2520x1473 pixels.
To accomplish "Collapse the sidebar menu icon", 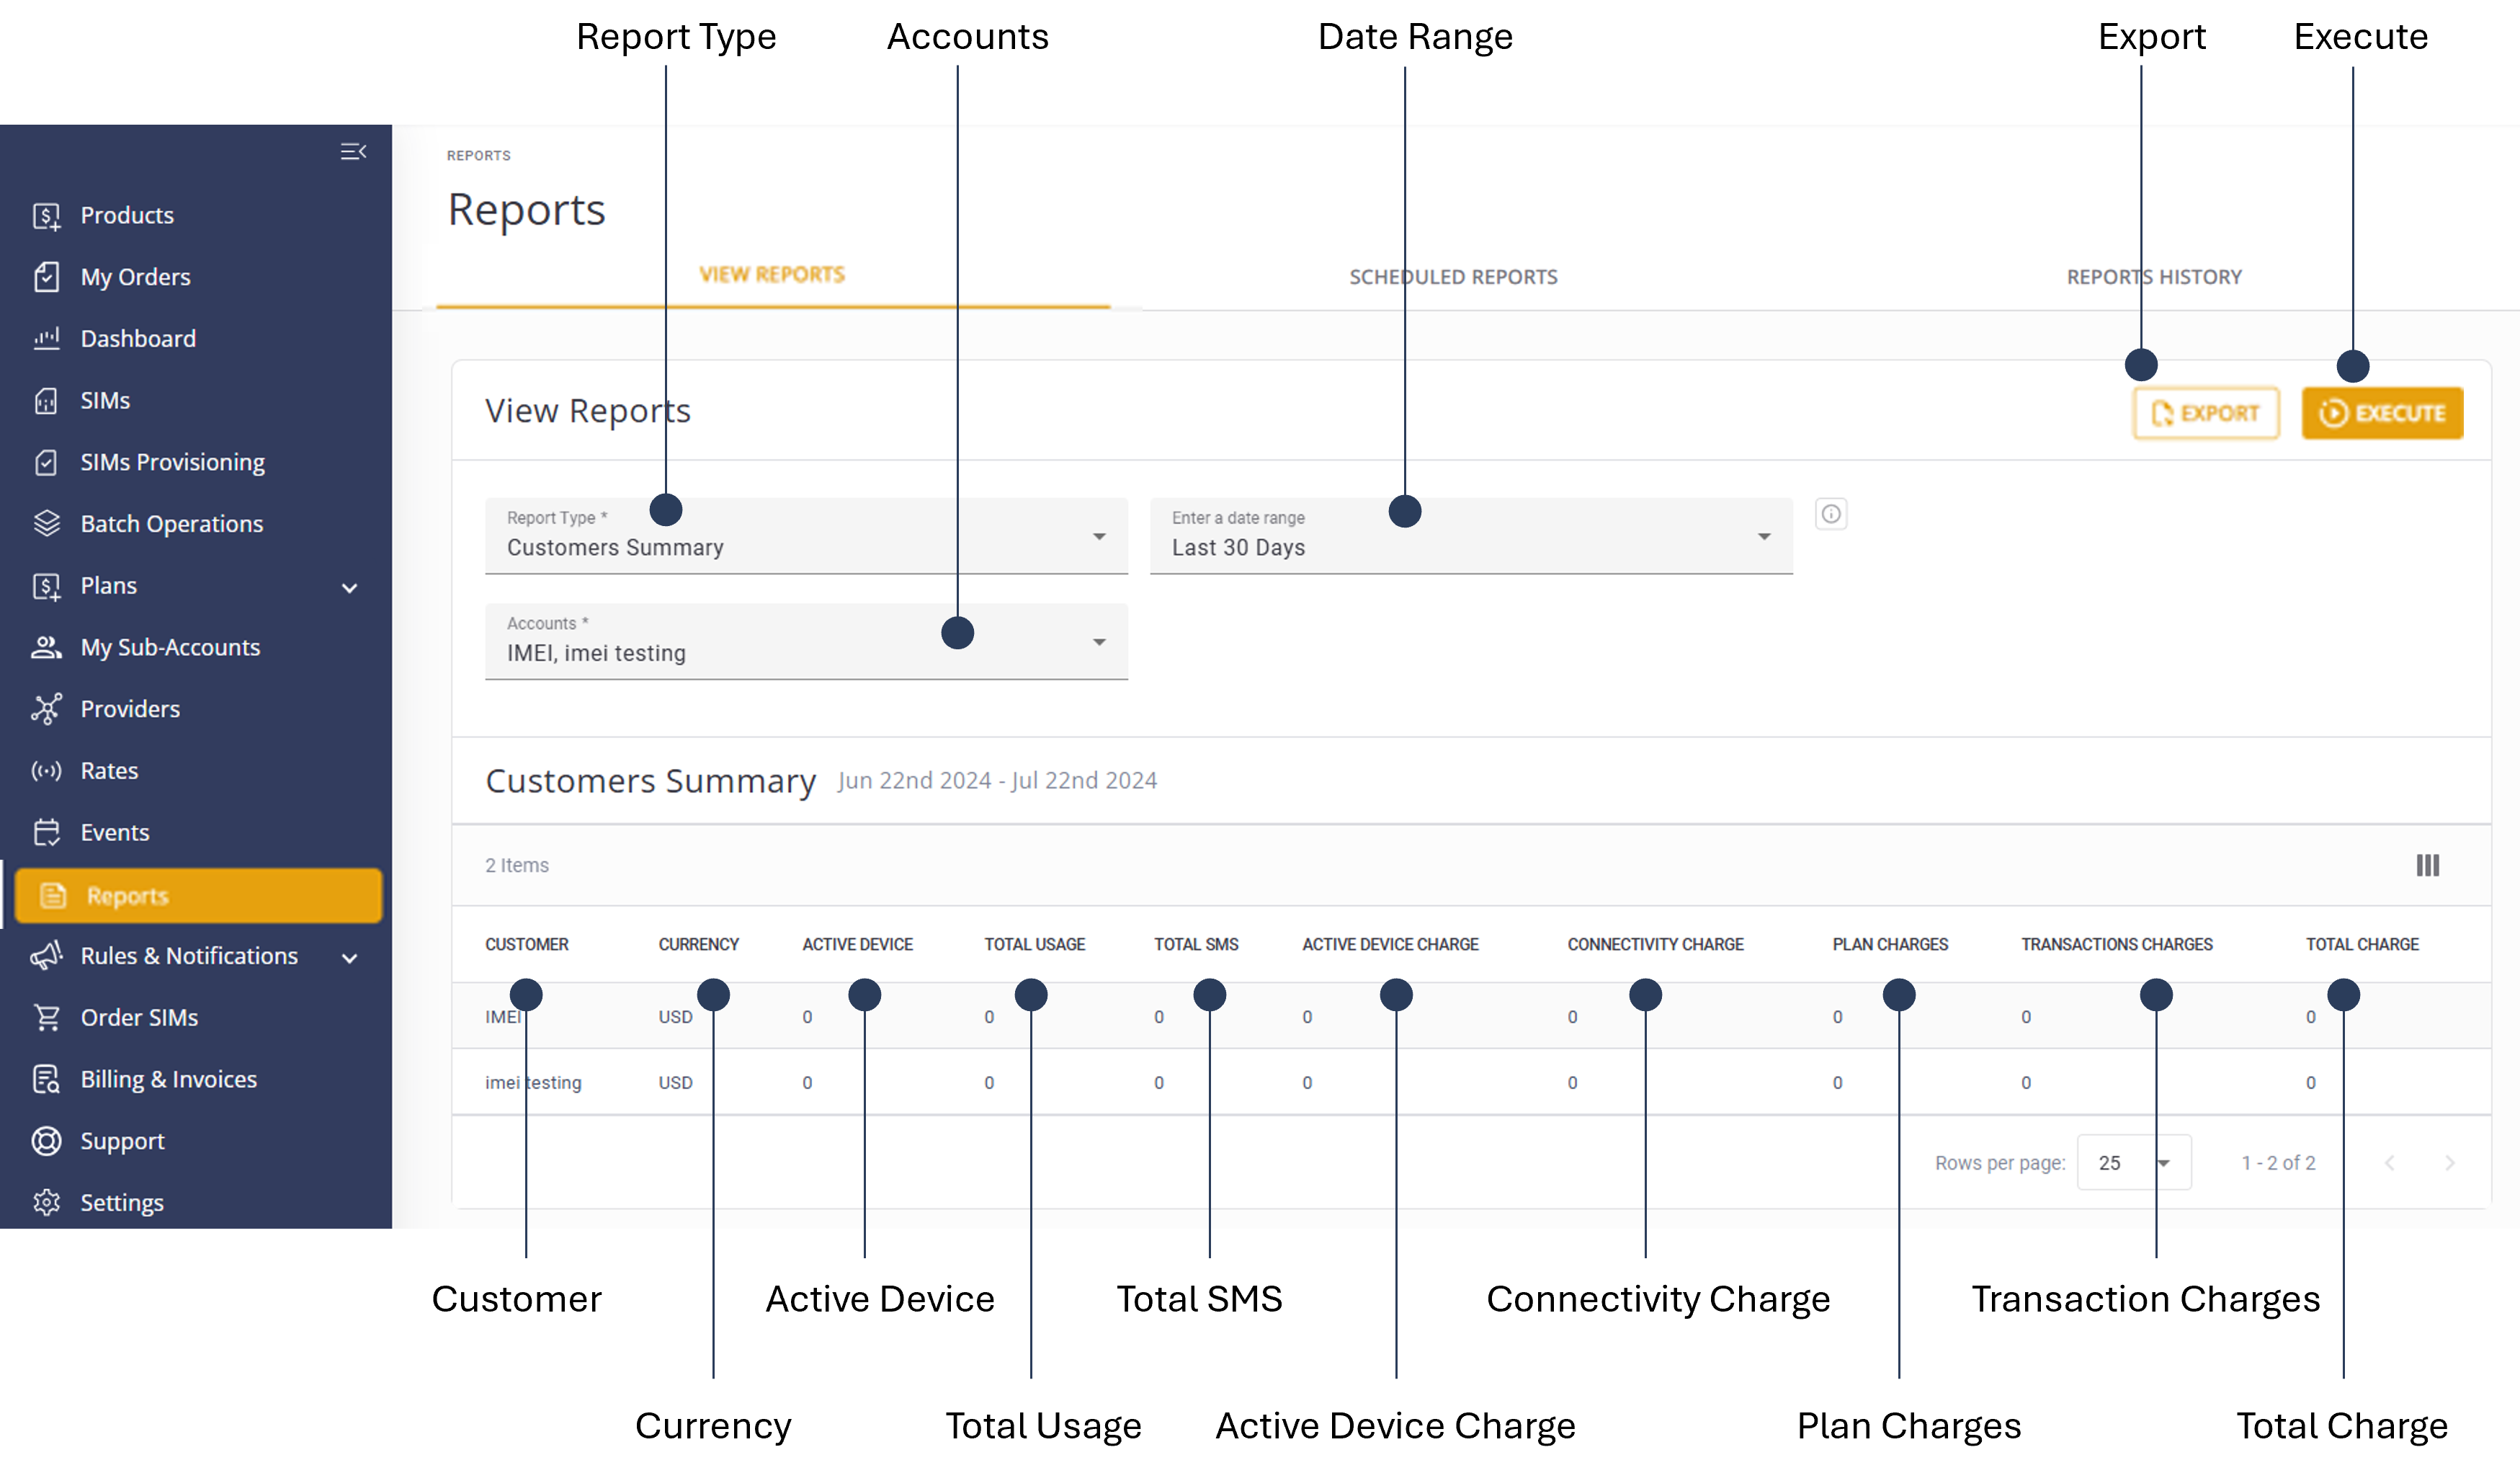I will 353,152.
